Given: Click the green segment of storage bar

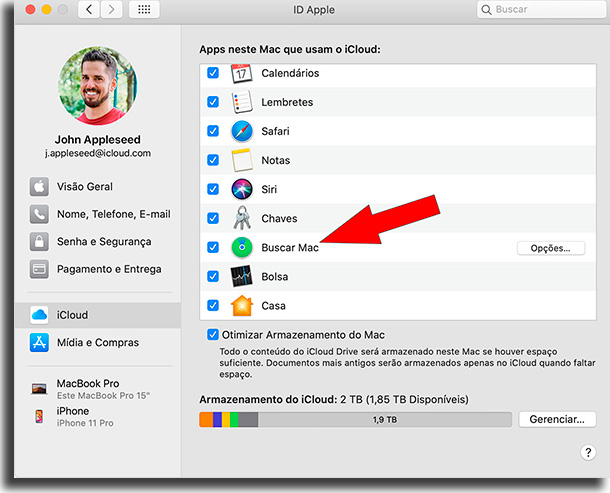Looking at the screenshot, I should [x=234, y=419].
